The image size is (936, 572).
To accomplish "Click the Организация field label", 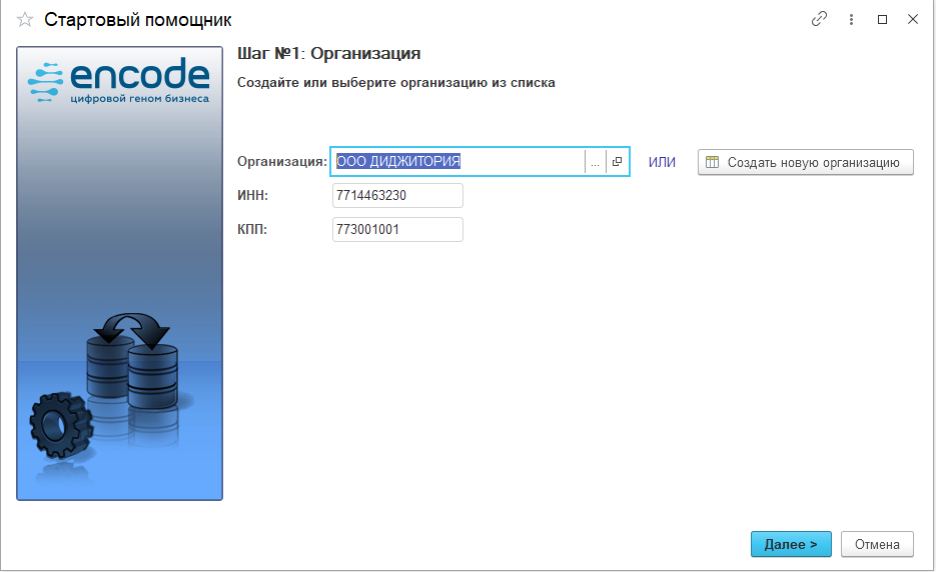I will click(281, 162).
